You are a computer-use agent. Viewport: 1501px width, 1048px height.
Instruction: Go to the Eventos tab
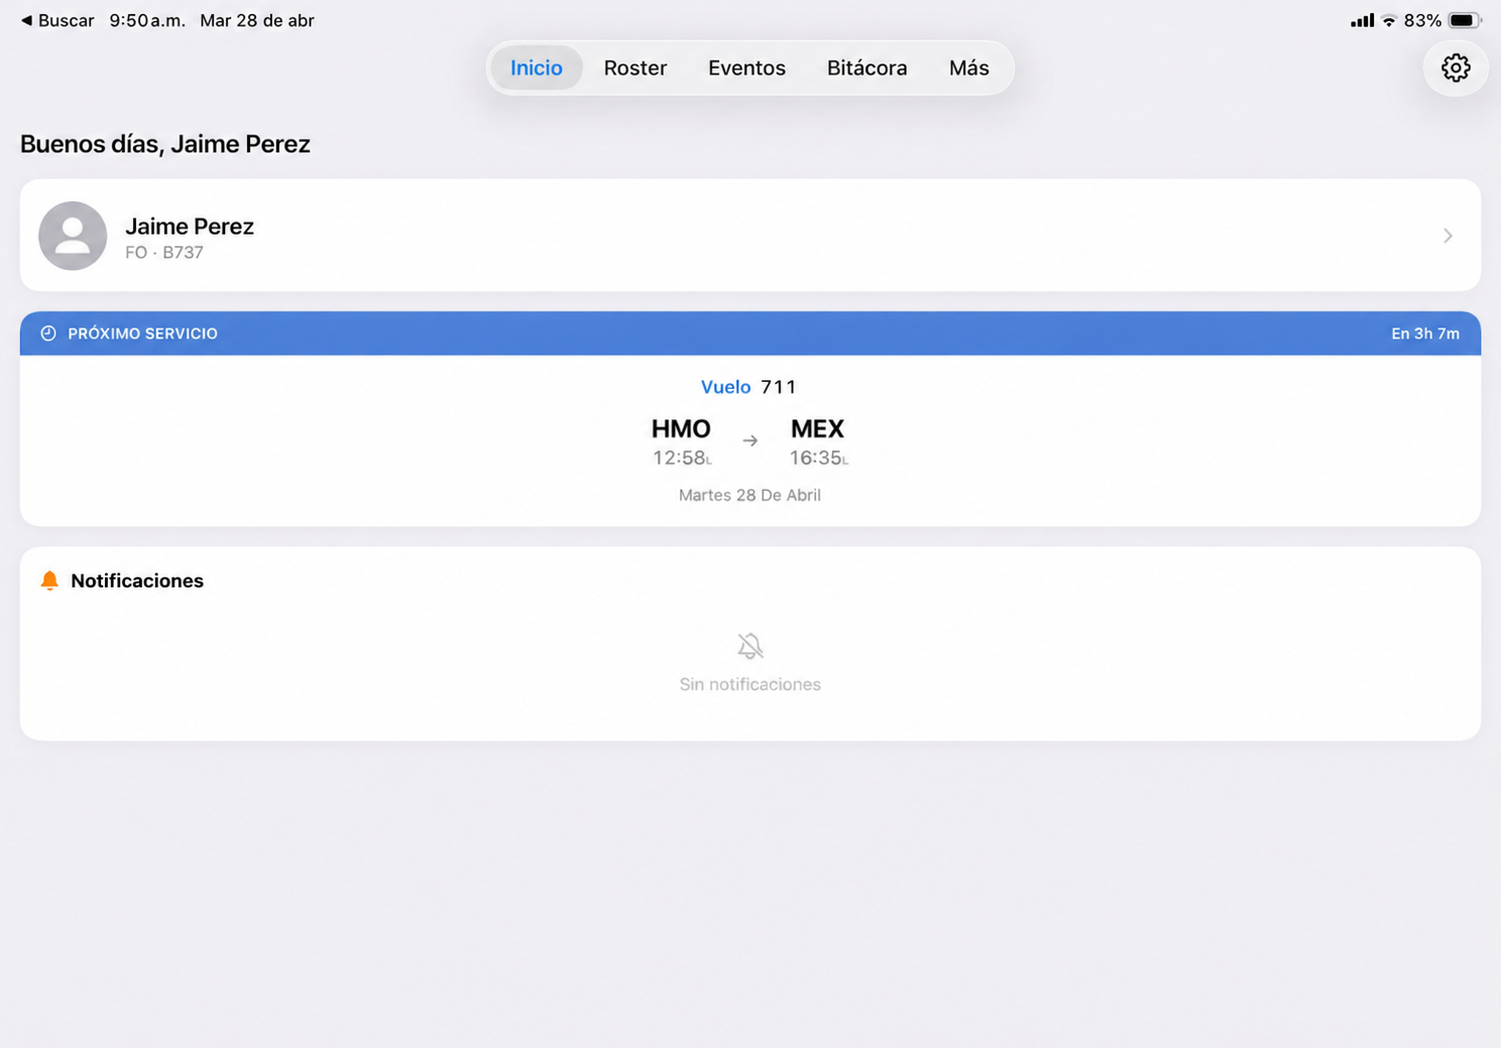(747, 68)
